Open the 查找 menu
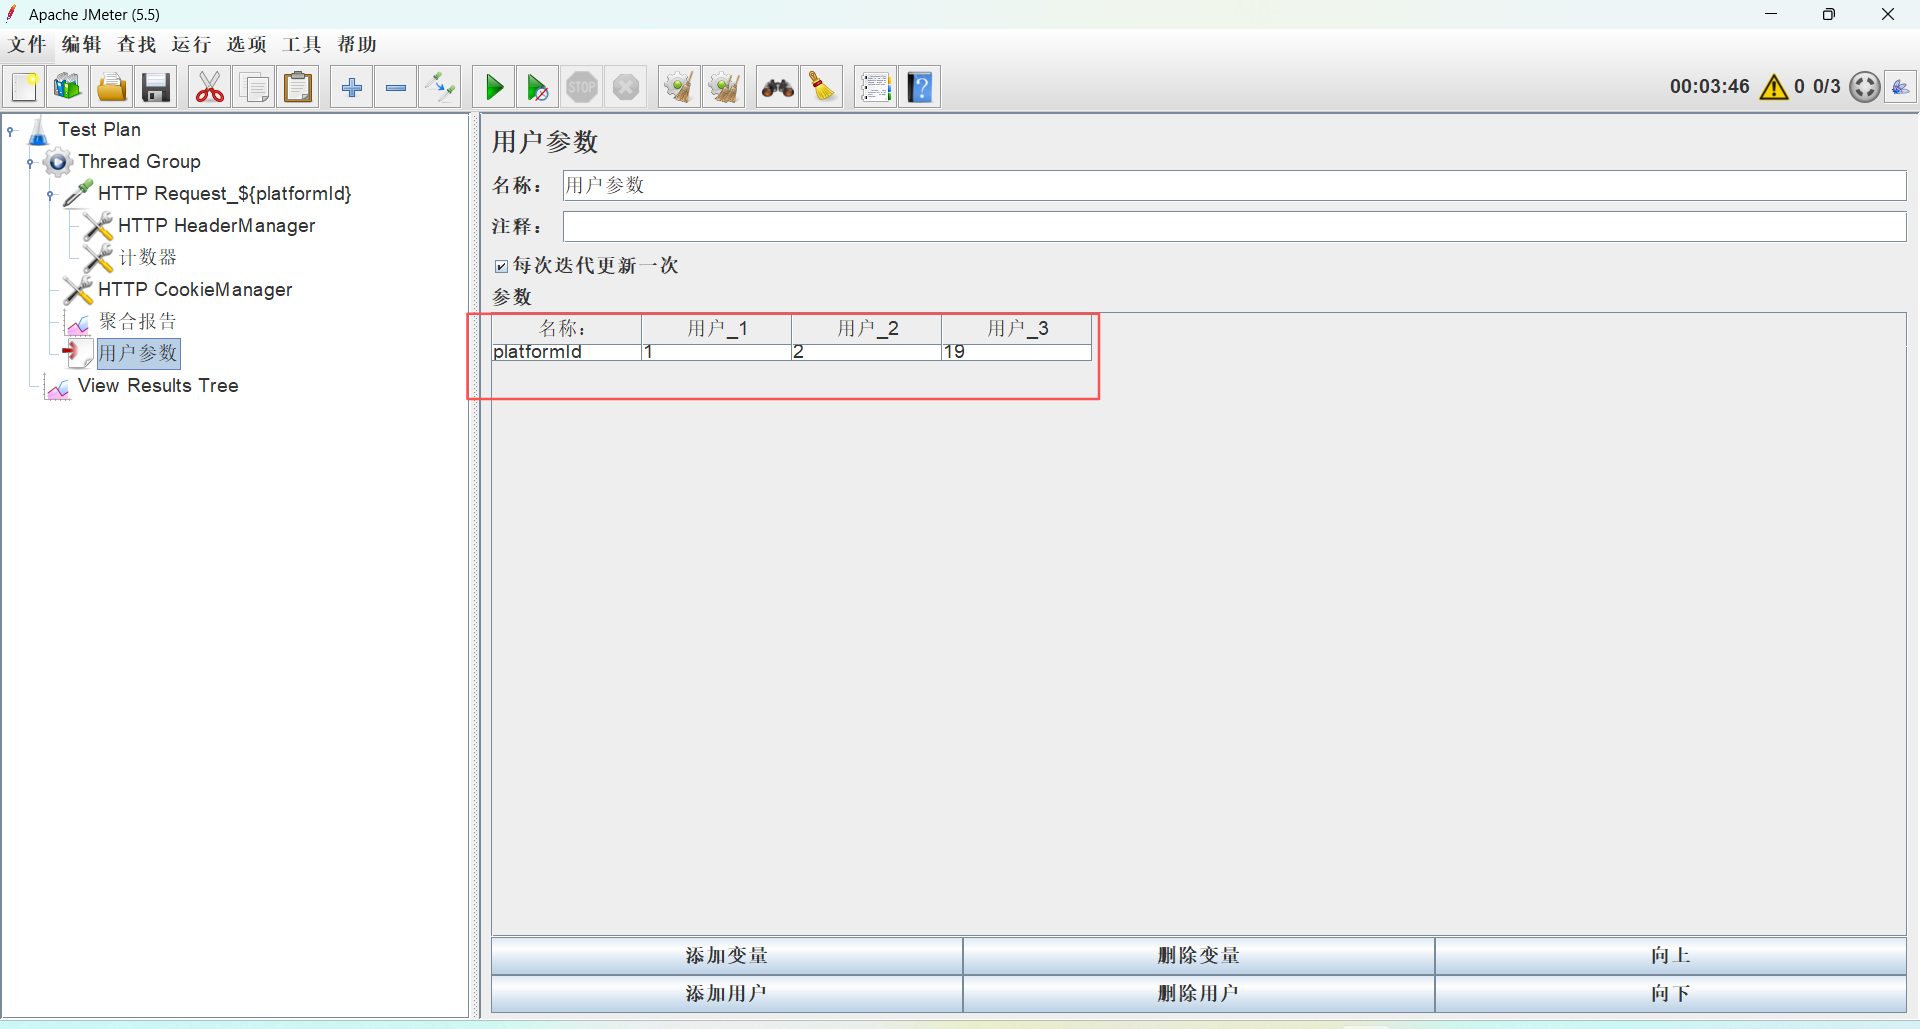This screenshot has height=1029, width=1920. click(x=137, y=44)
